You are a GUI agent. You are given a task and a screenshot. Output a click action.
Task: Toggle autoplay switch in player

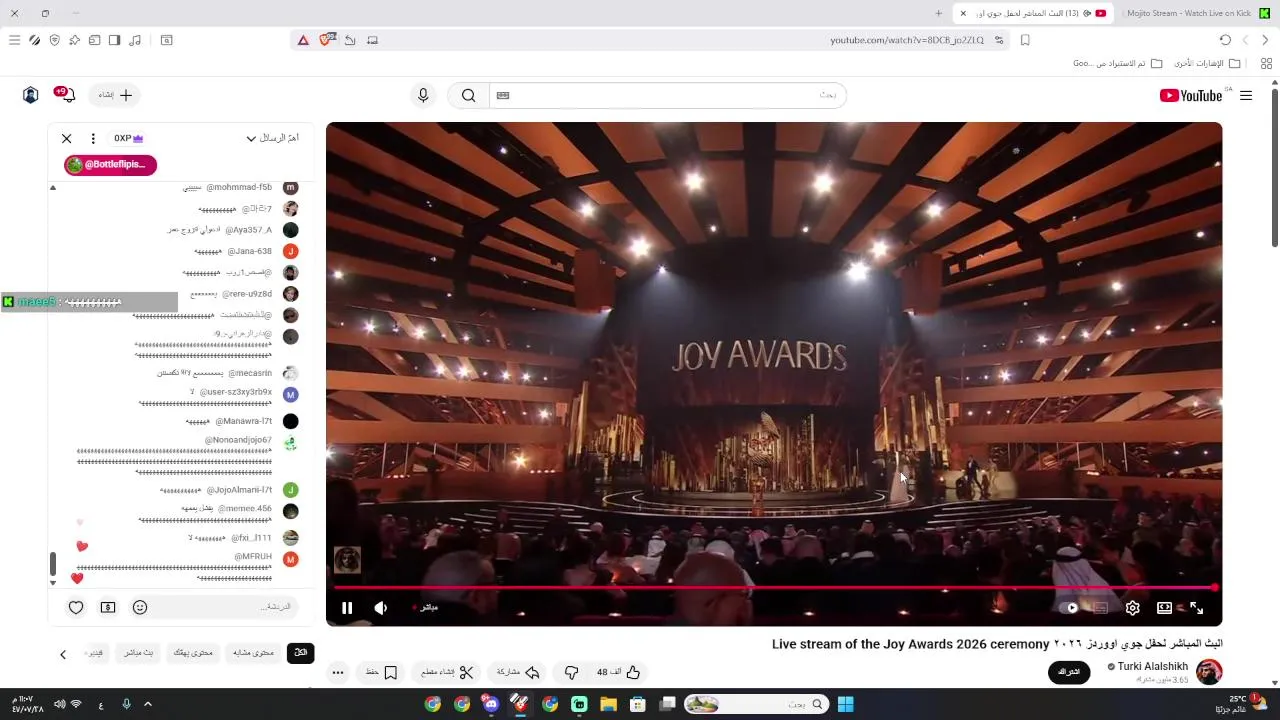click(x=1071, y=608)
